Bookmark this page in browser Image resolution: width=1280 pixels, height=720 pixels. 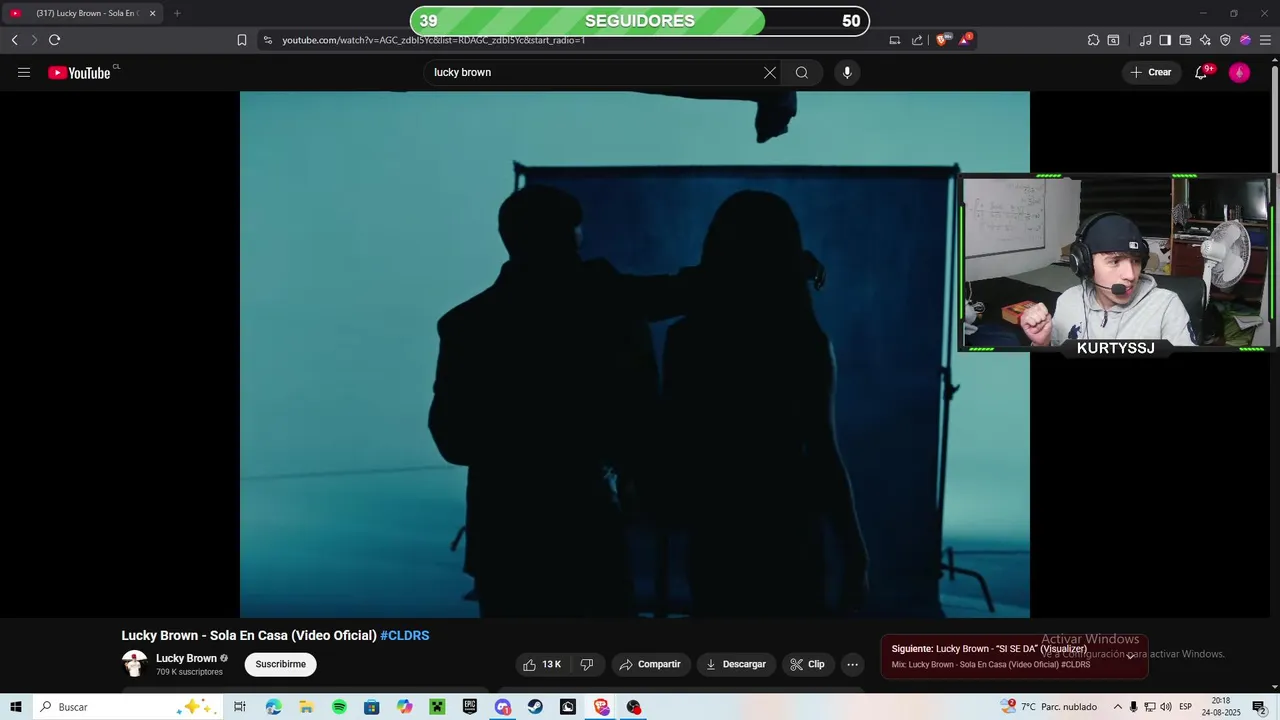241,40
